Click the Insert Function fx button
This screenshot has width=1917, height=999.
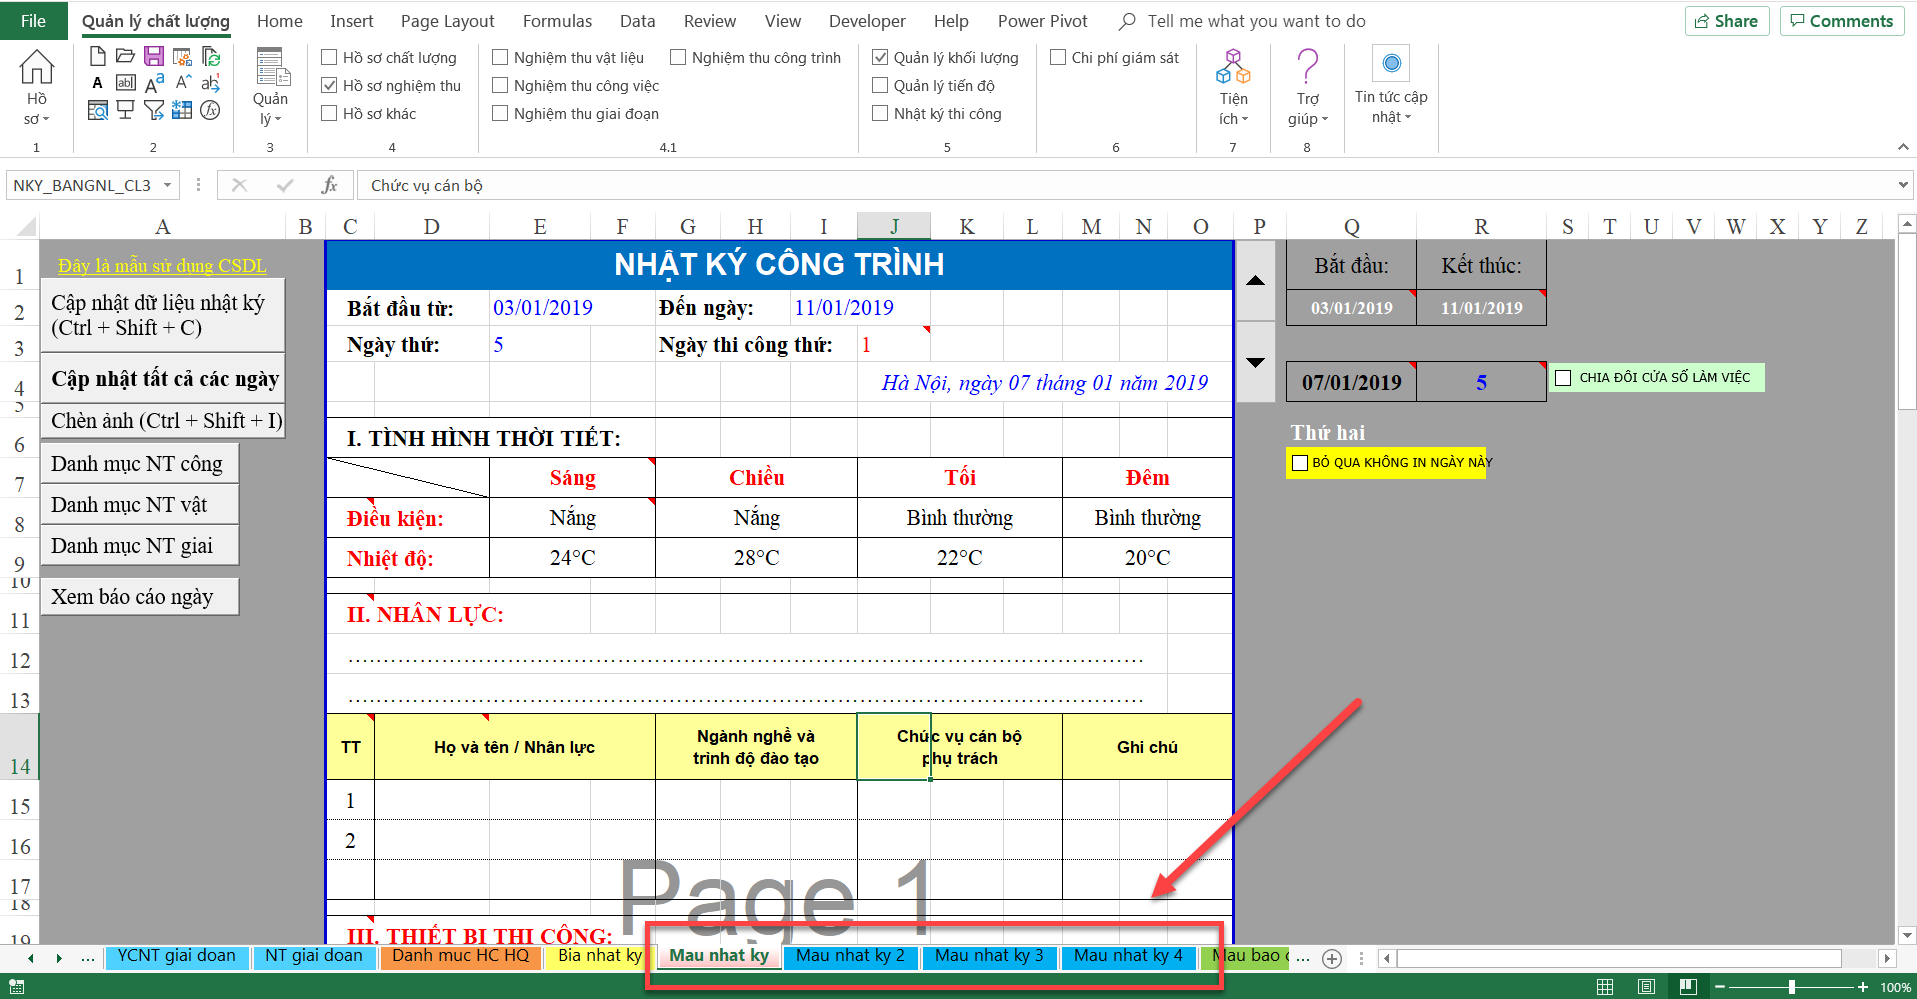coord(329,185)
